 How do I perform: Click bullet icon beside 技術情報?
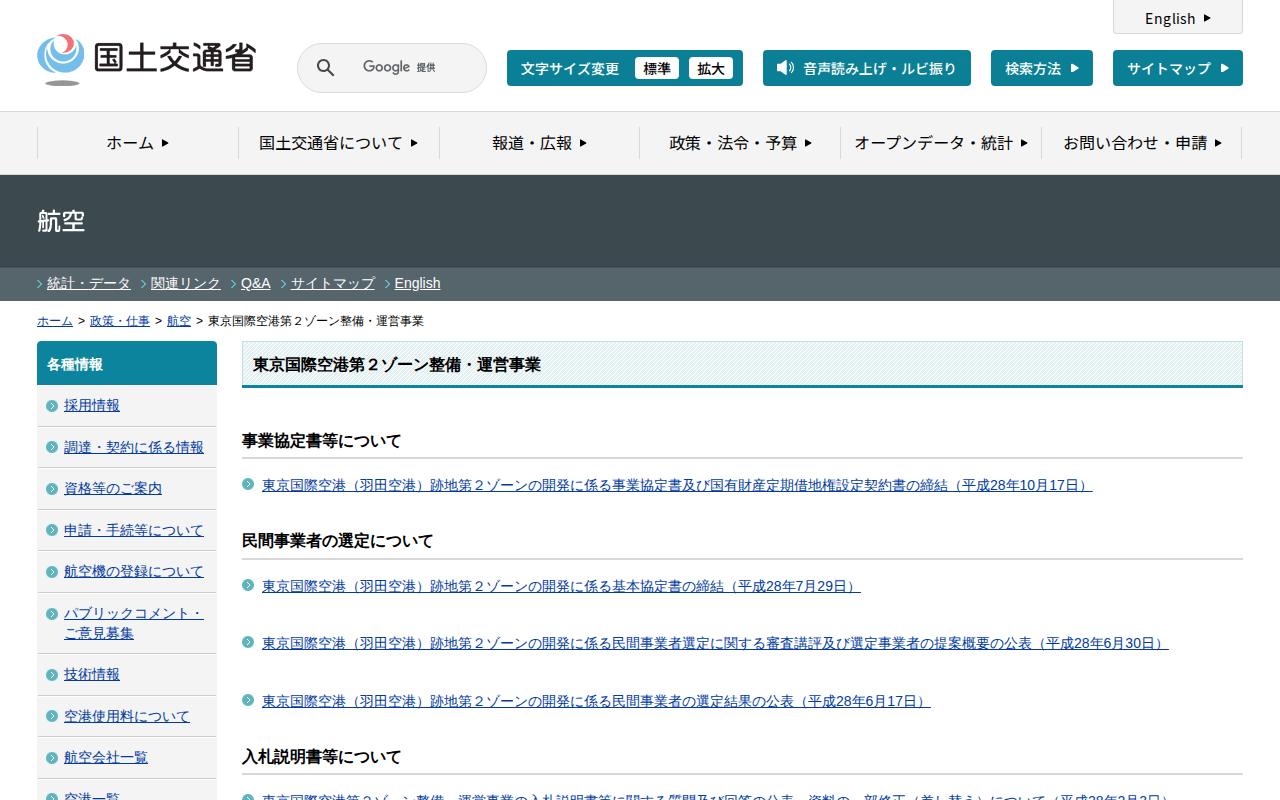[52, 675]
